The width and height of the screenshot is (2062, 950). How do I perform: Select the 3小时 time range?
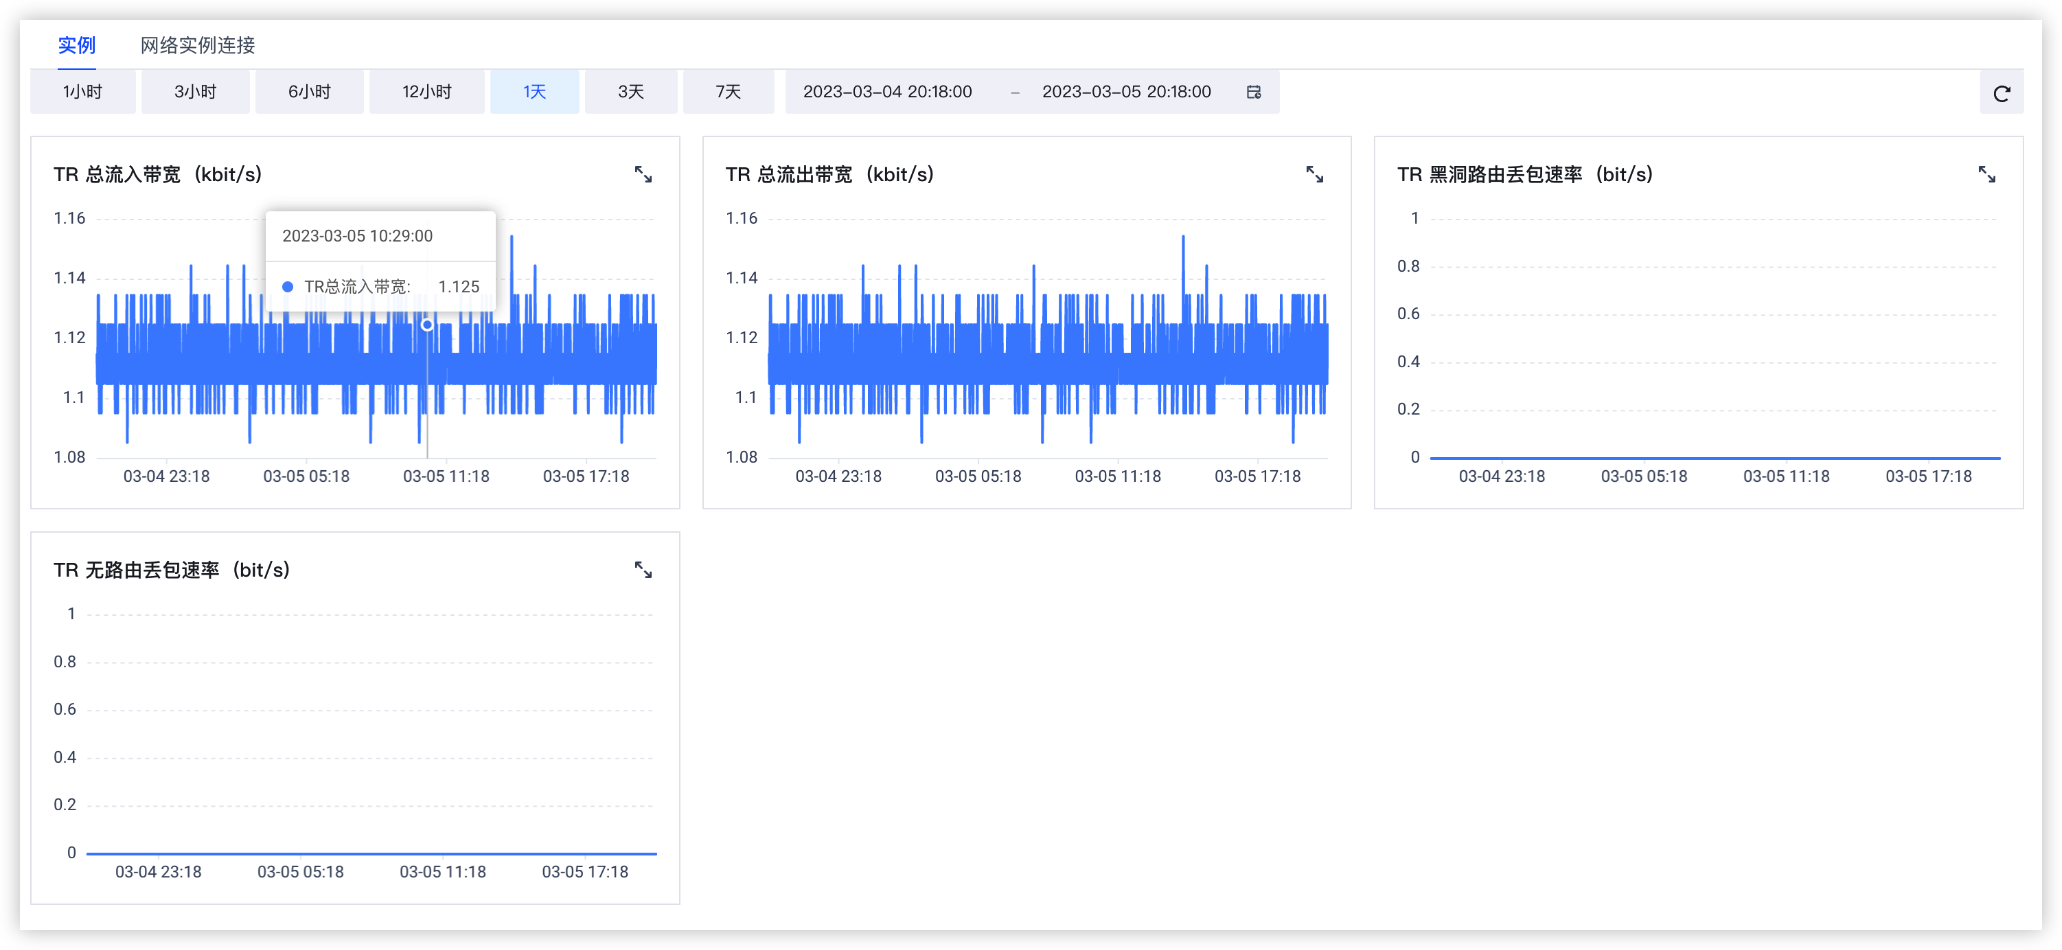(x=195, y=92)
